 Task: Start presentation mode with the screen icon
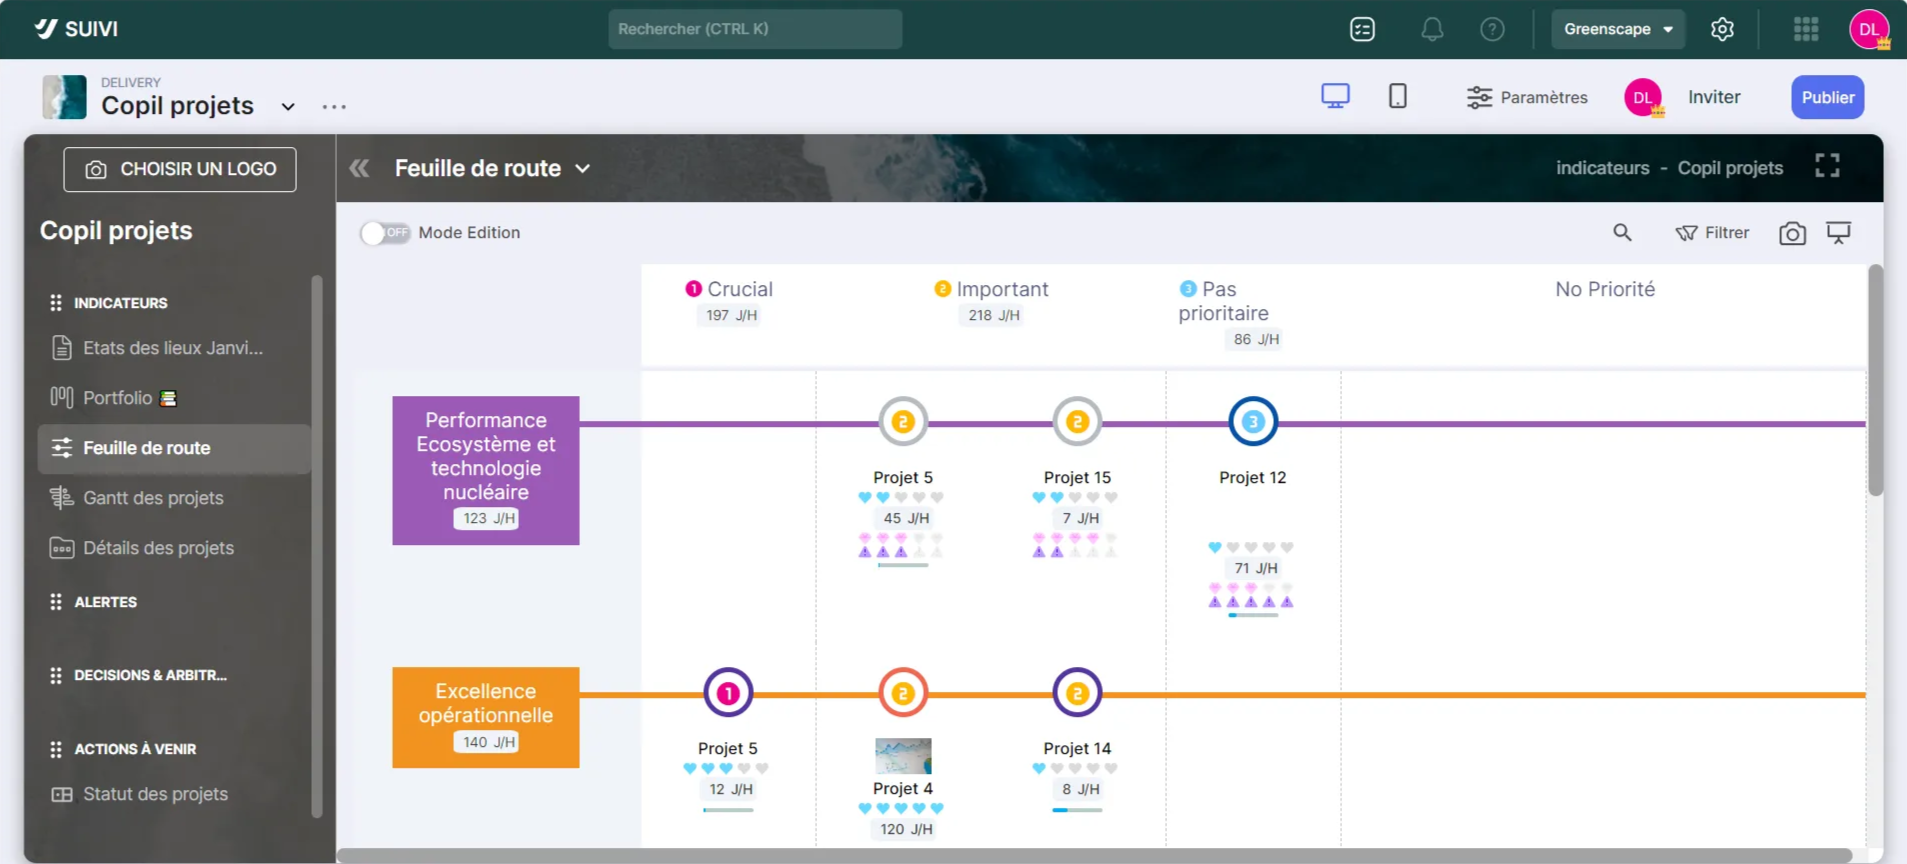1838,232
